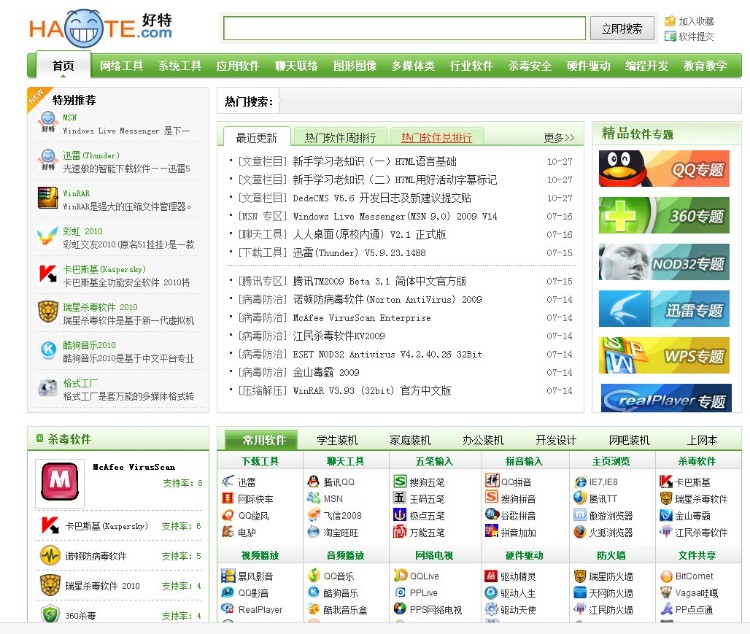Switch to the 最近更新 tab
The height and width of the screenshot is (634, 750).
click(256, 137)
